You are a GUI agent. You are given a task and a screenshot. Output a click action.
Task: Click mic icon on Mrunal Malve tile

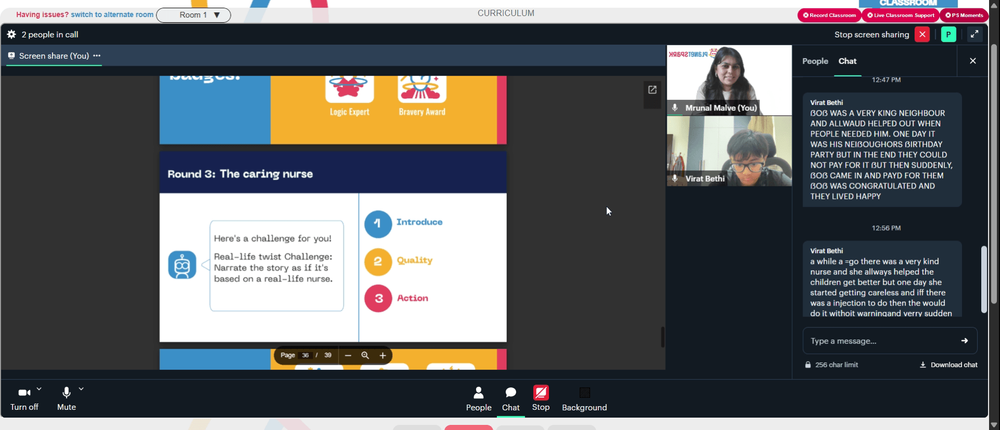click(x=675, y=108)
